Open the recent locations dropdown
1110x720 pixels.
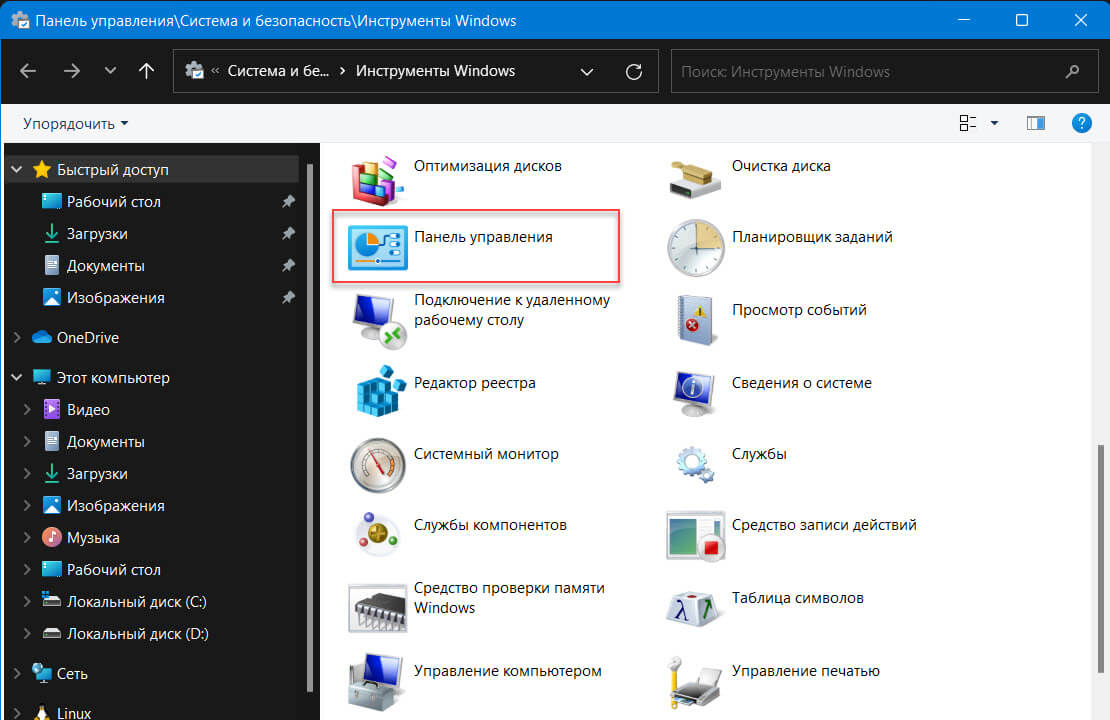[x=110, y=71]
